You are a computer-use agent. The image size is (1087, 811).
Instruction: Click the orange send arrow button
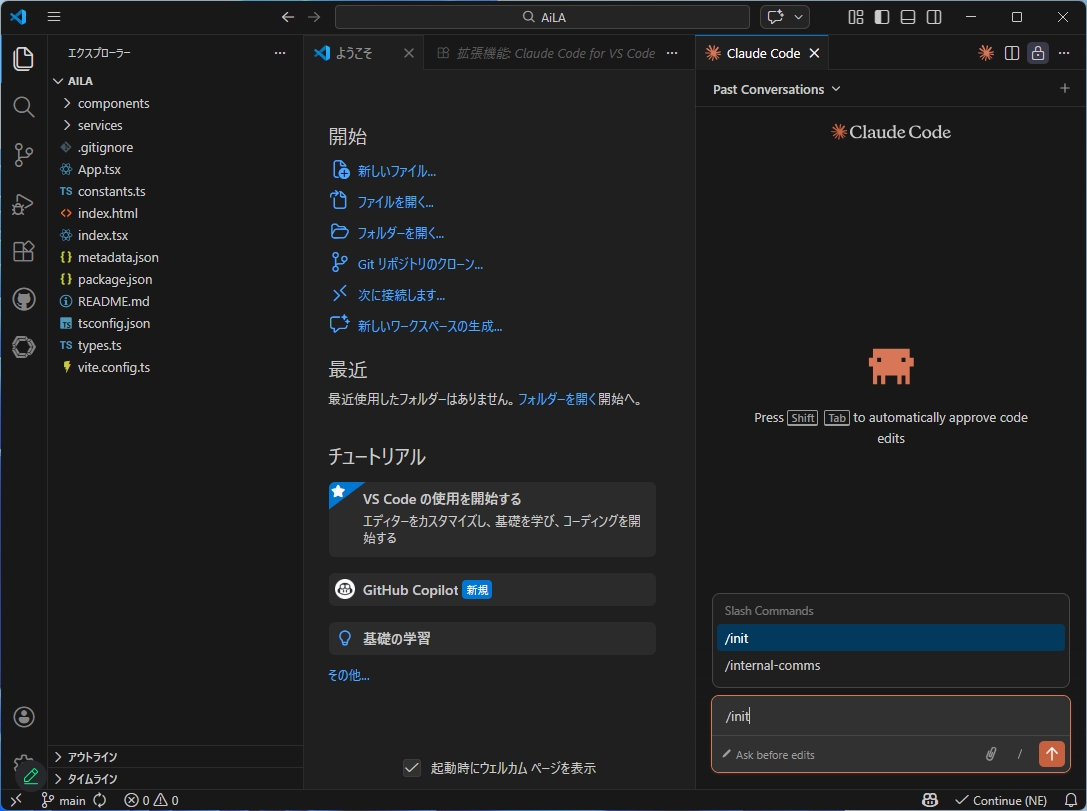click(x=1051, y=754)
